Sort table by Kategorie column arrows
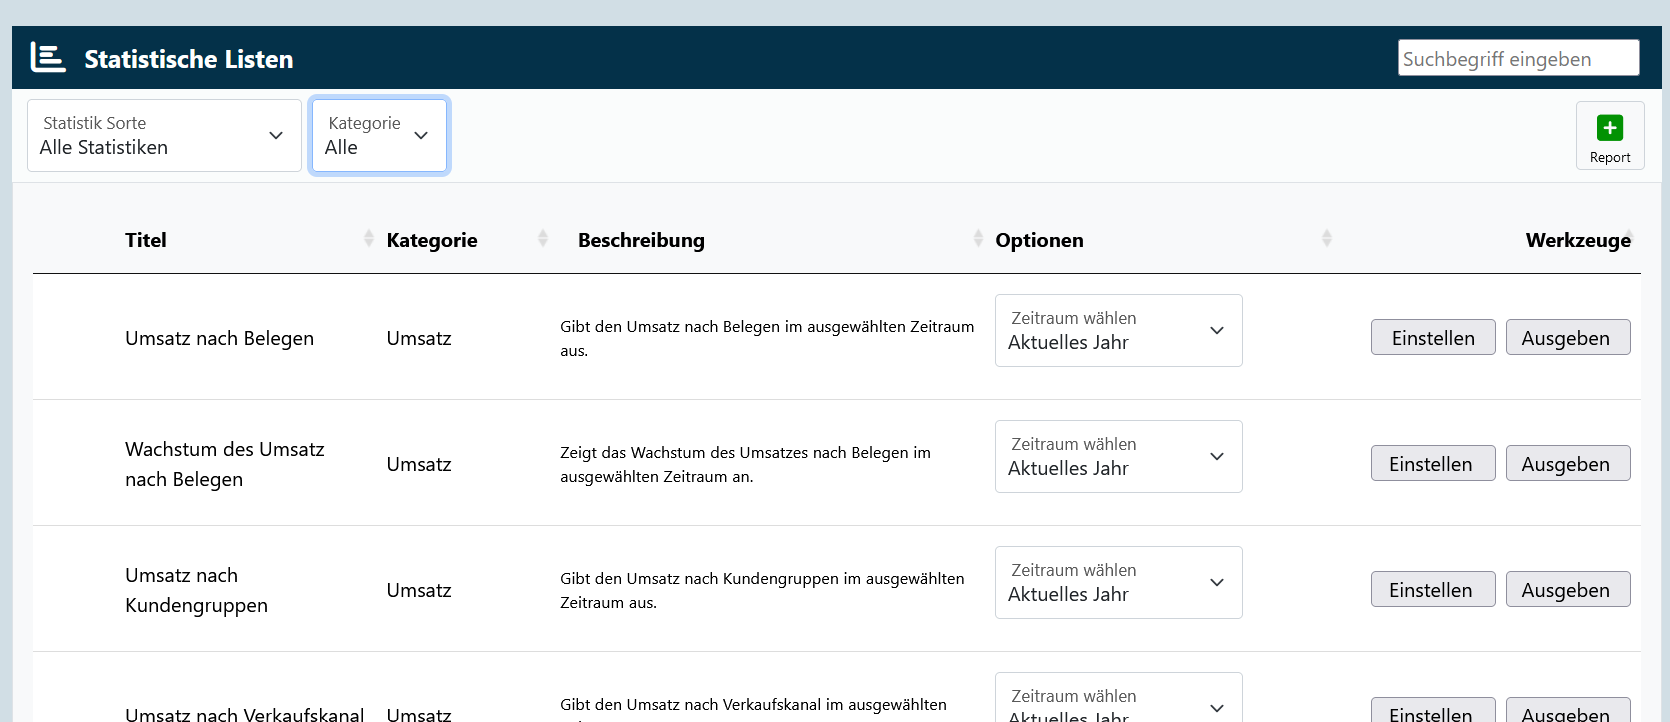Screen dimensions: 1670x722 [542, 238]
